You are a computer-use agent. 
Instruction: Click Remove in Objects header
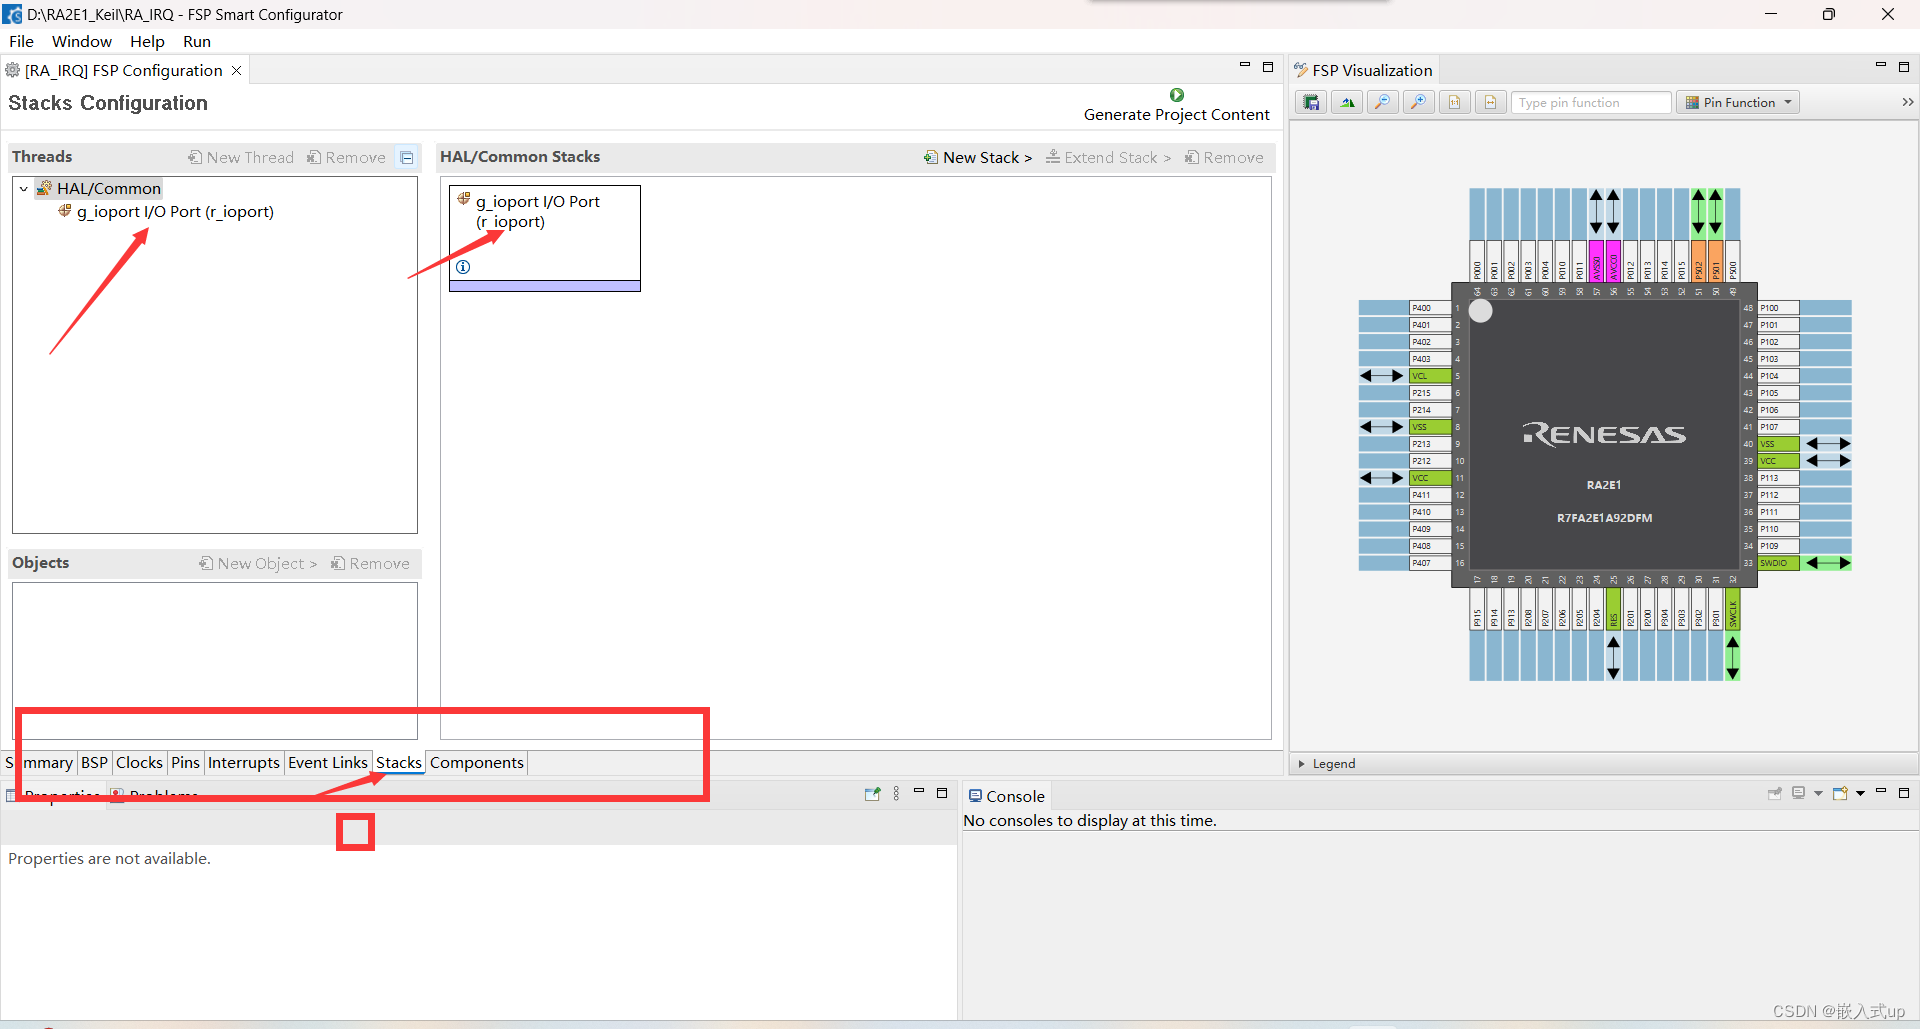click(x=370, y=564)
